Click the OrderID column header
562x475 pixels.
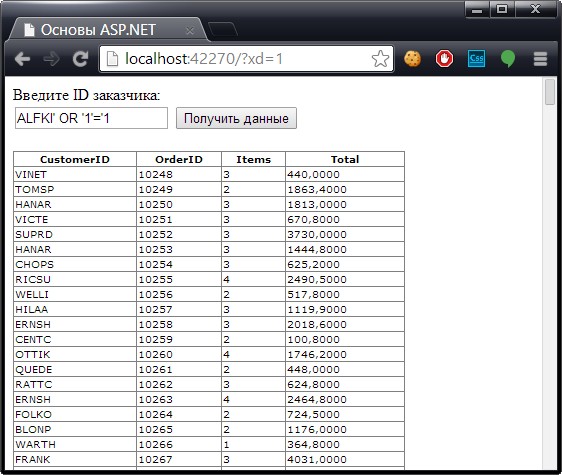point(179,159)
